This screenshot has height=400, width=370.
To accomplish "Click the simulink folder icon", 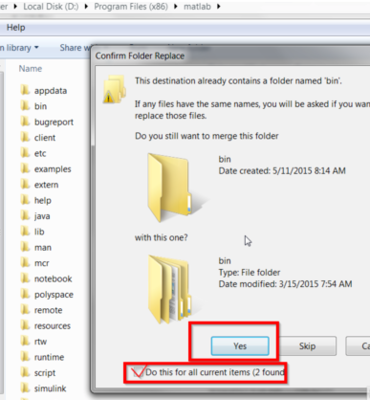I will pos(25,388).
